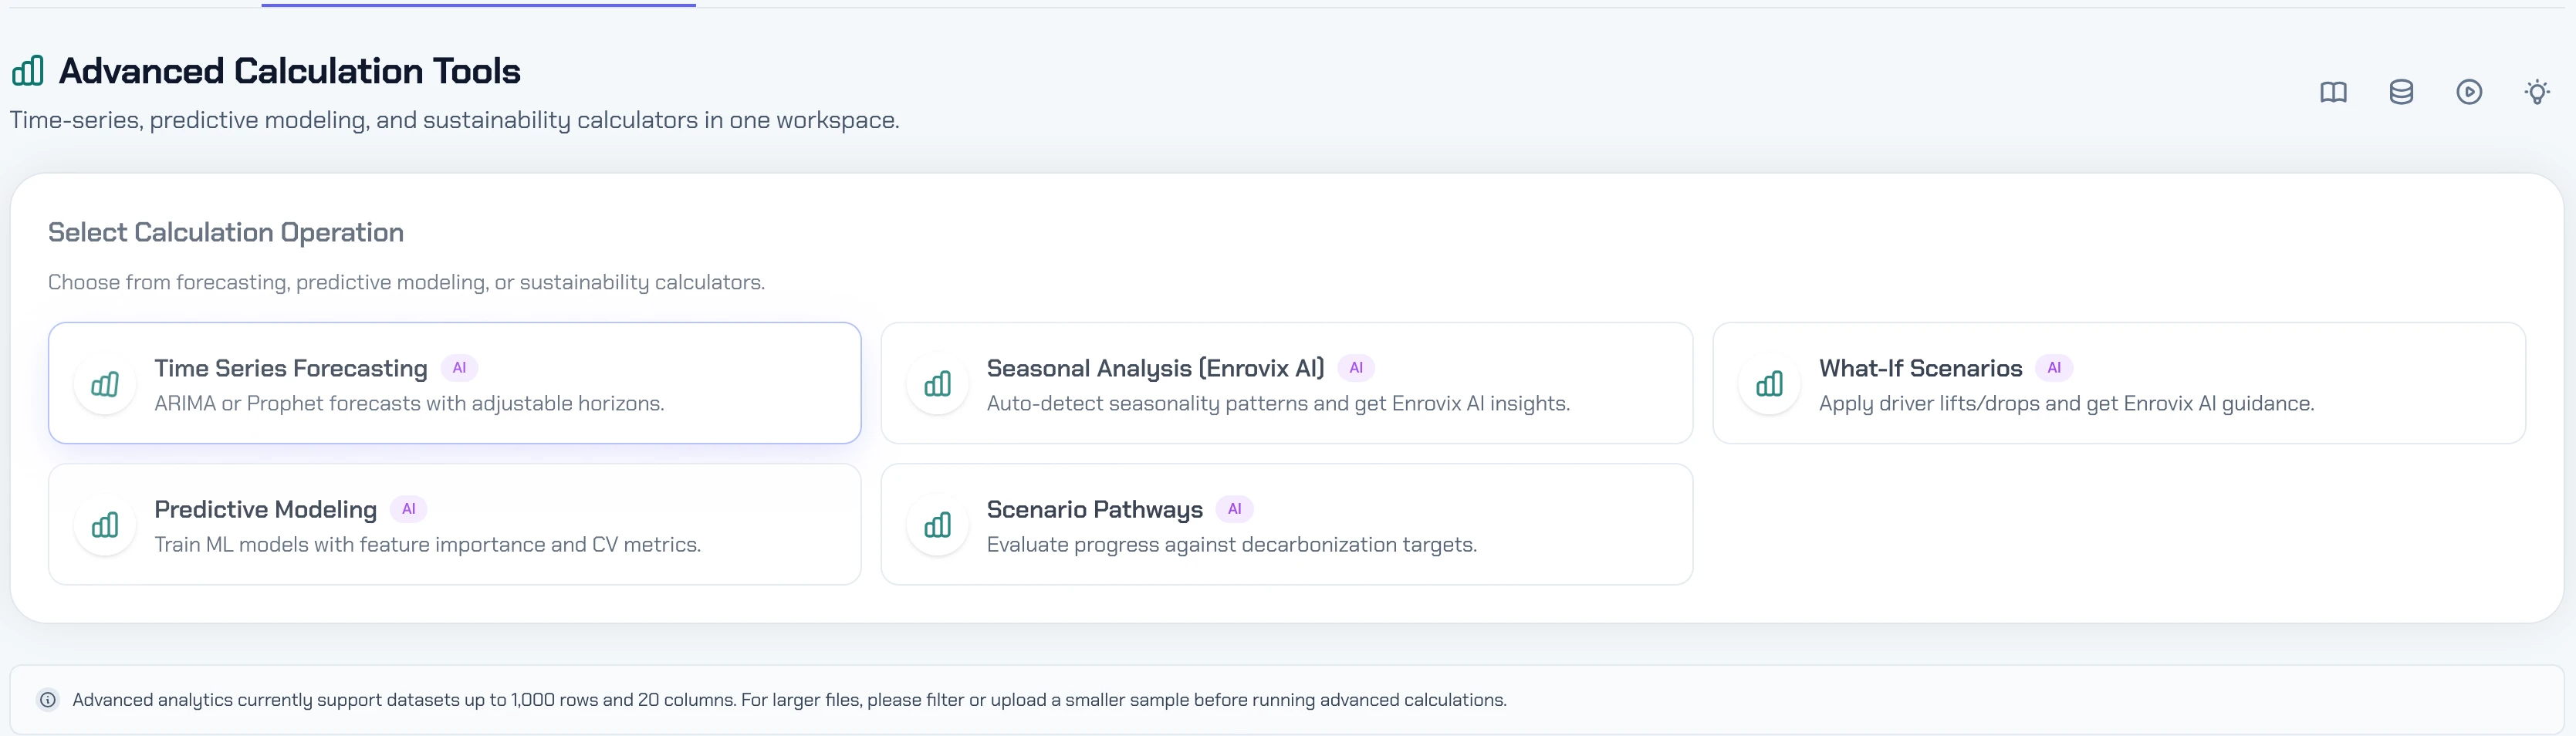Click the info icon in the notice bar
The width and height of the screenshot is (2576, 736).
pyautogui.click(x=48, y=700)
